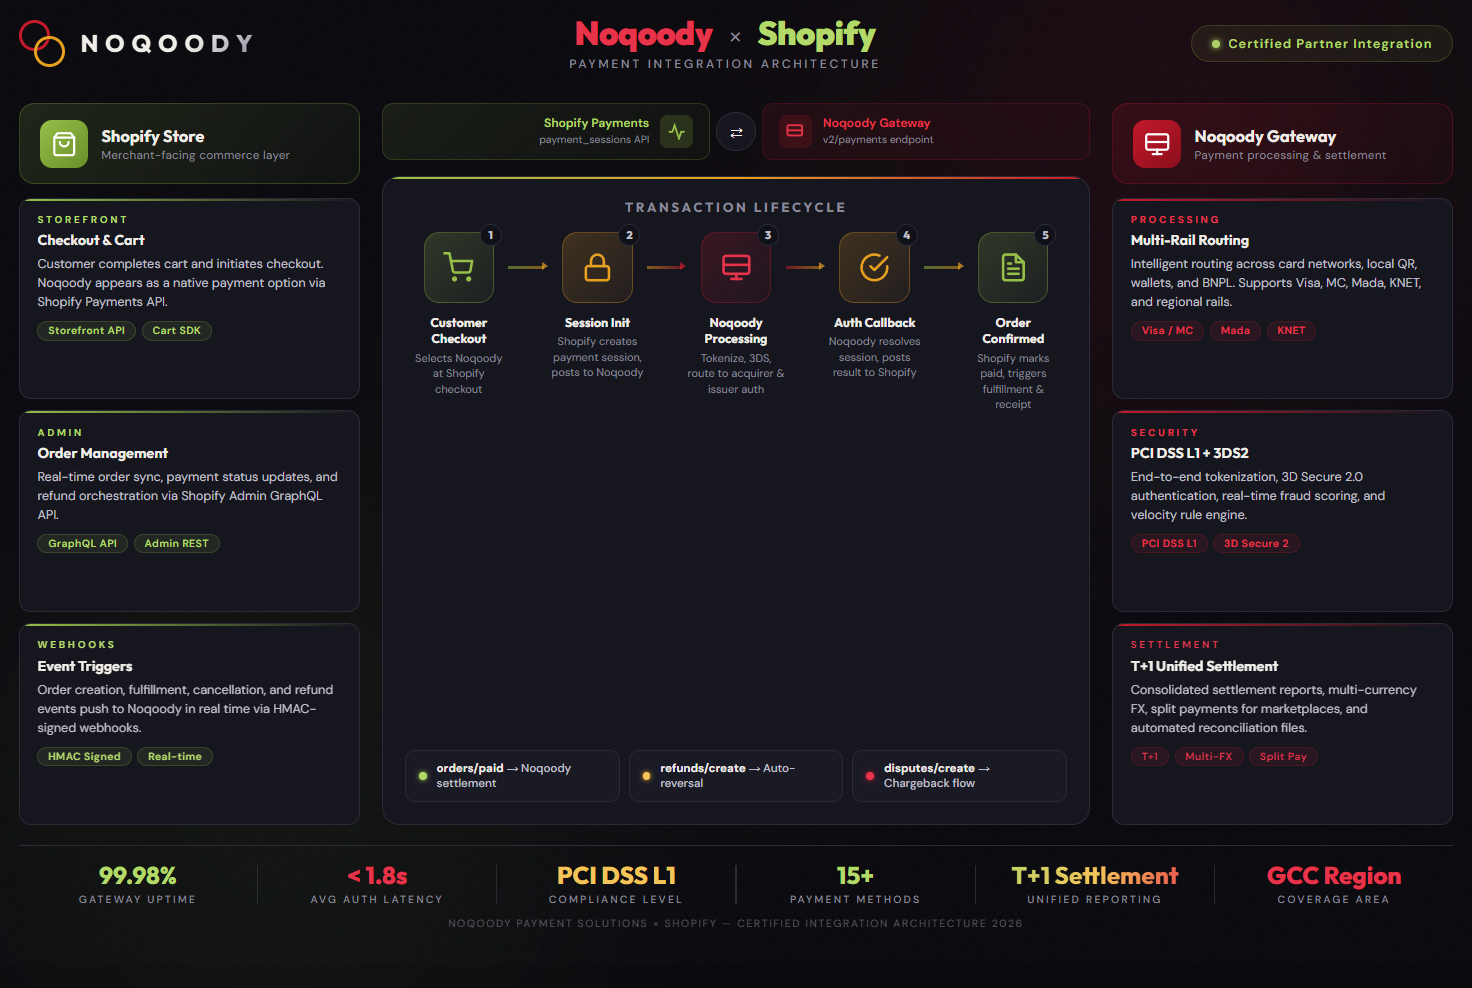Screen dimensions: 1472x988
Task: Click the 'Order Management' heading
Action: [x=103, y=453]
